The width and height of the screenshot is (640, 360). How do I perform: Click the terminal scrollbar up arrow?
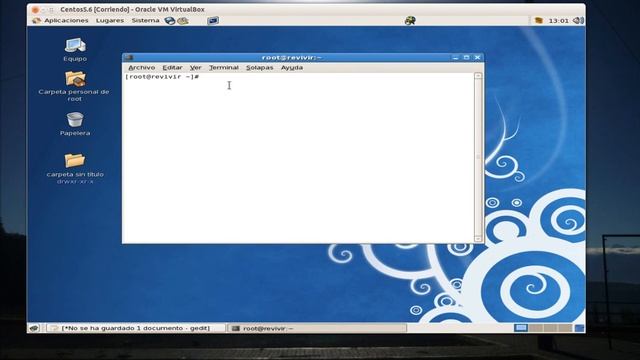coord(478,76)
